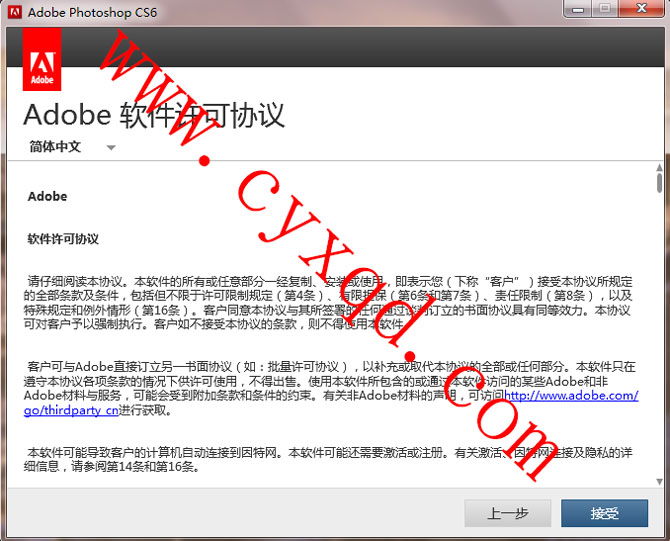Screen dimensions: 670x541
Task: Click the 接受 accept button
Action: click(x=604, y=513)
